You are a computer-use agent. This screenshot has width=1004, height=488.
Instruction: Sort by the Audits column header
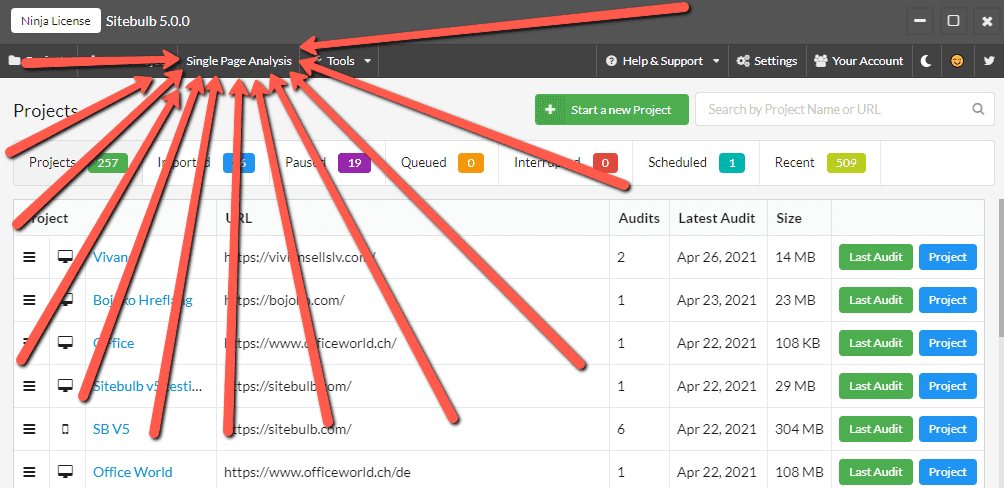[639, 218]
